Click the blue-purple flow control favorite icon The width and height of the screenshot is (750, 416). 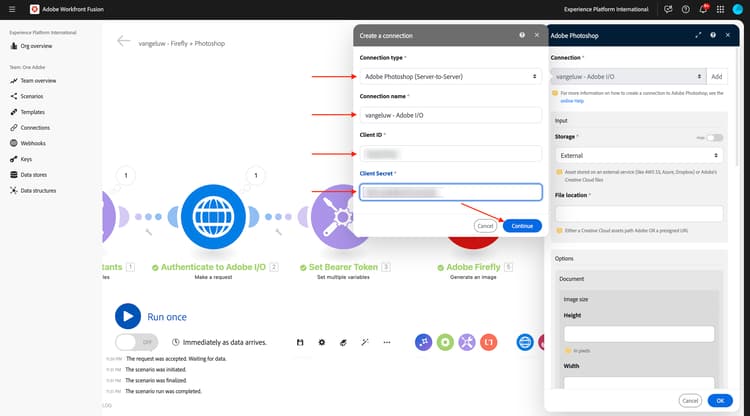click(x=423, y=342)
